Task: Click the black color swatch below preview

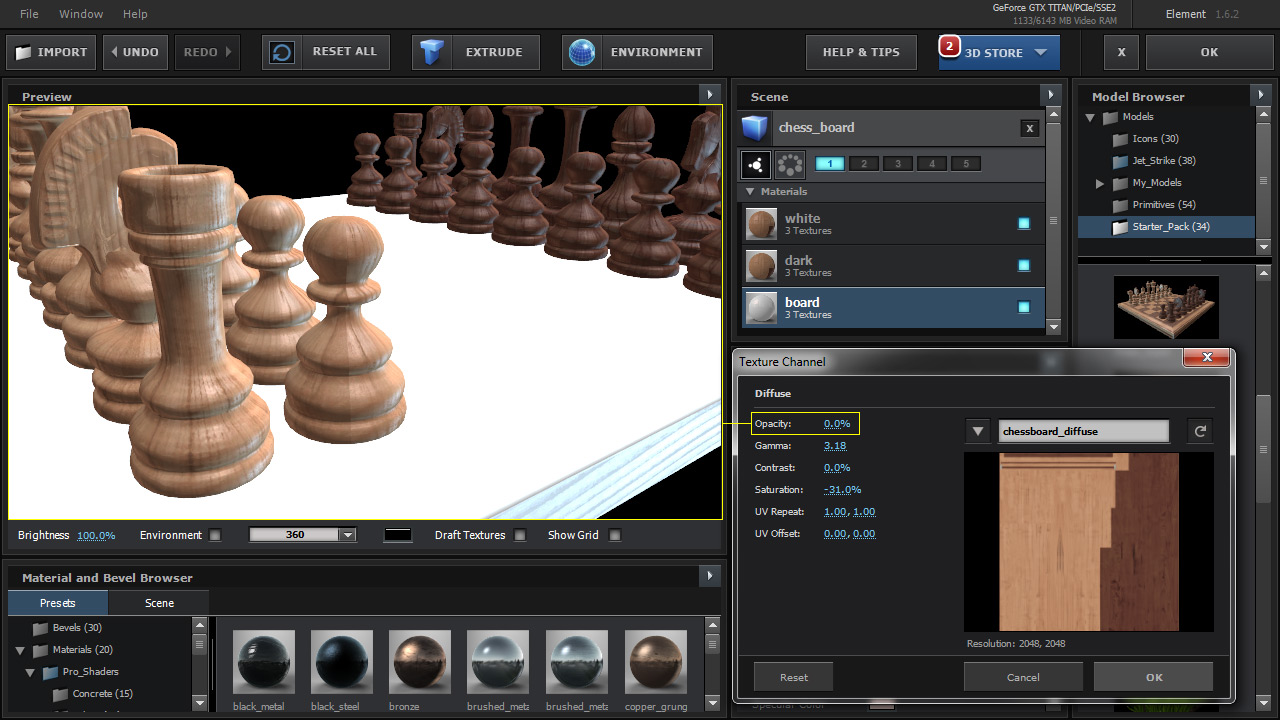Action: pos(398,535)
